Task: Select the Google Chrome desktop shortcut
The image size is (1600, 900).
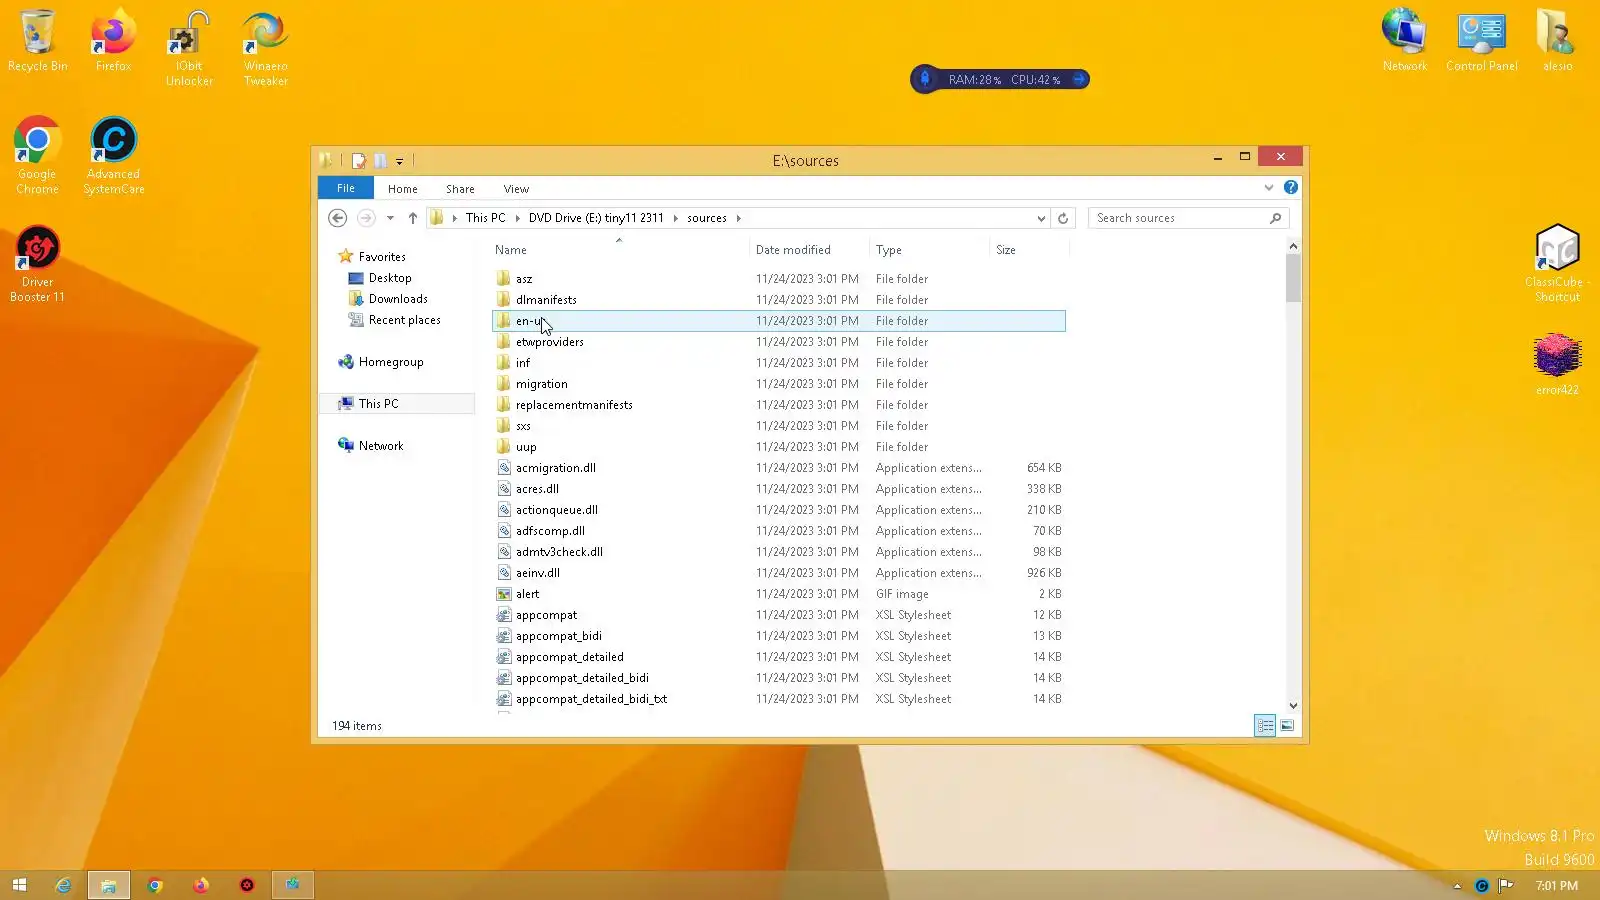Action: 37,155
